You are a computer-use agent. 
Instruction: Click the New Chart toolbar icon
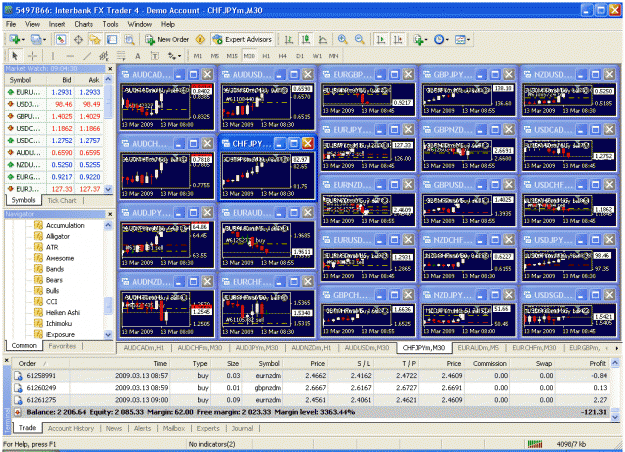15,39
